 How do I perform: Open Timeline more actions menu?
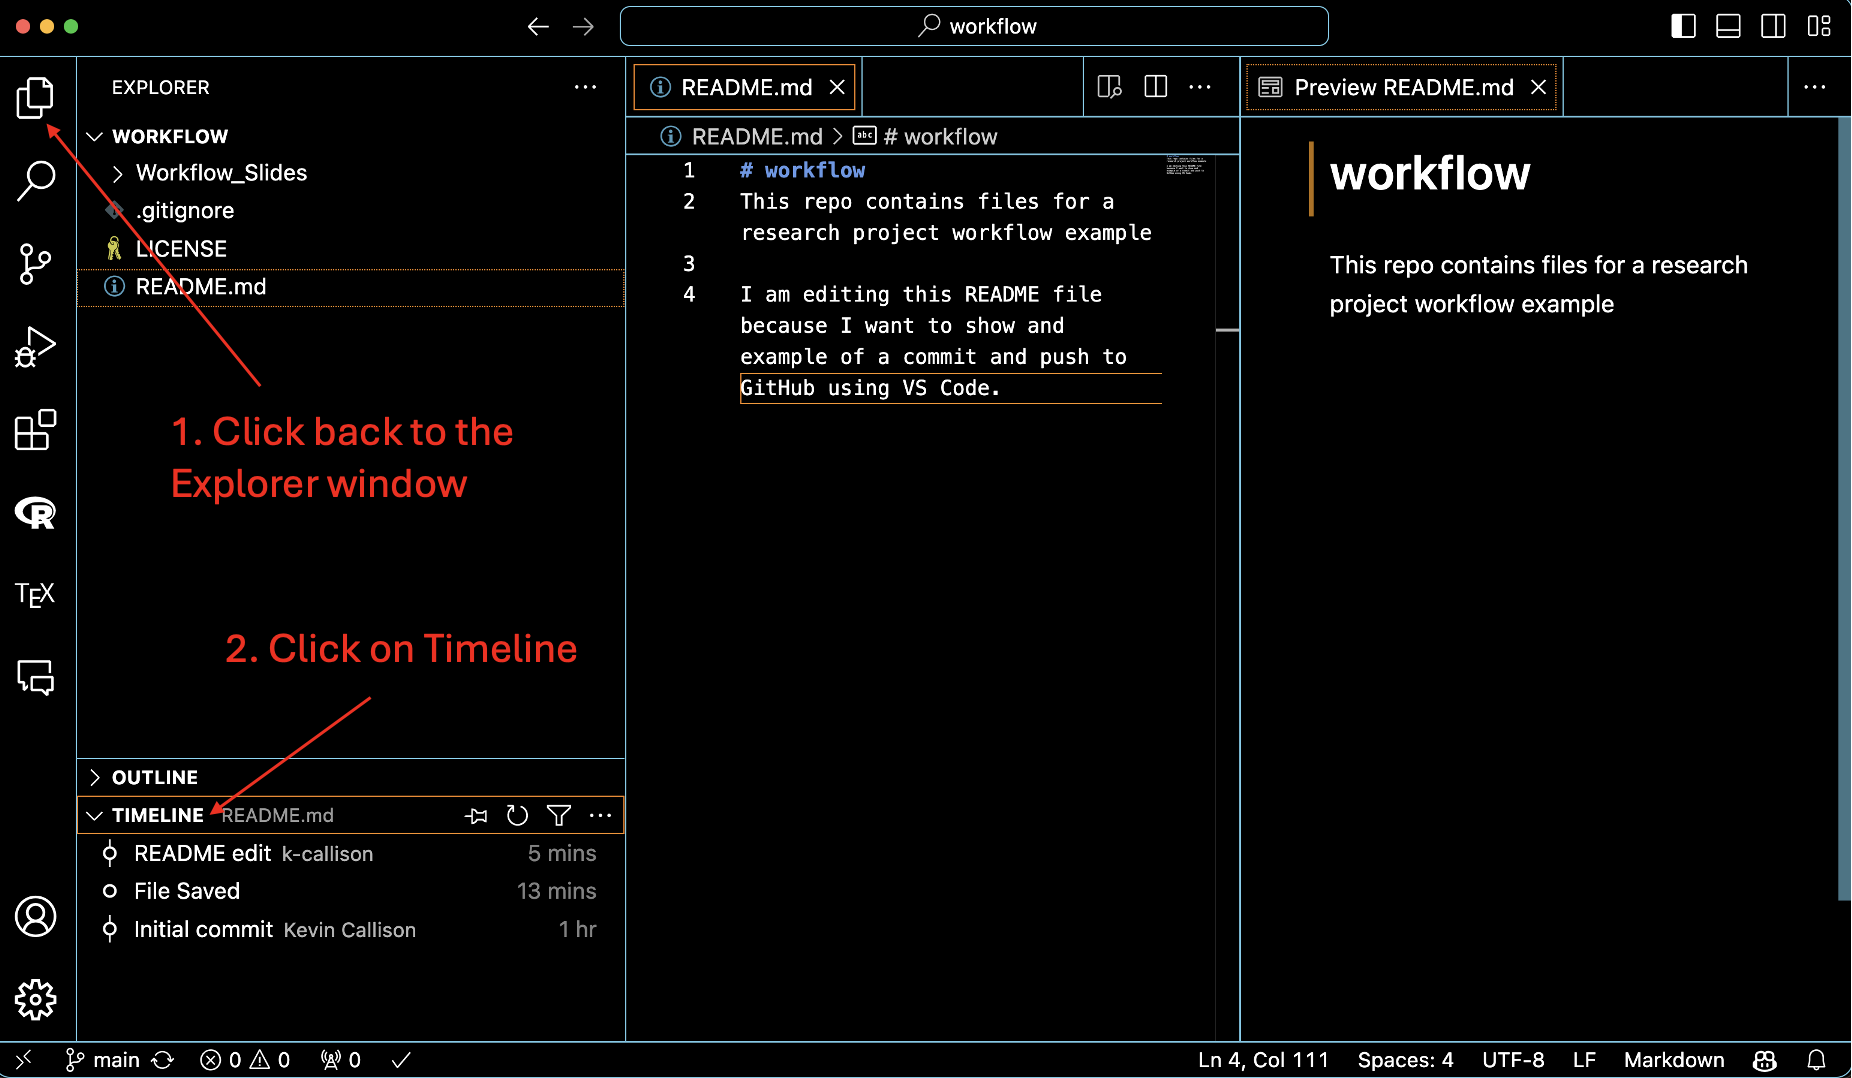[x=600, y=815]
